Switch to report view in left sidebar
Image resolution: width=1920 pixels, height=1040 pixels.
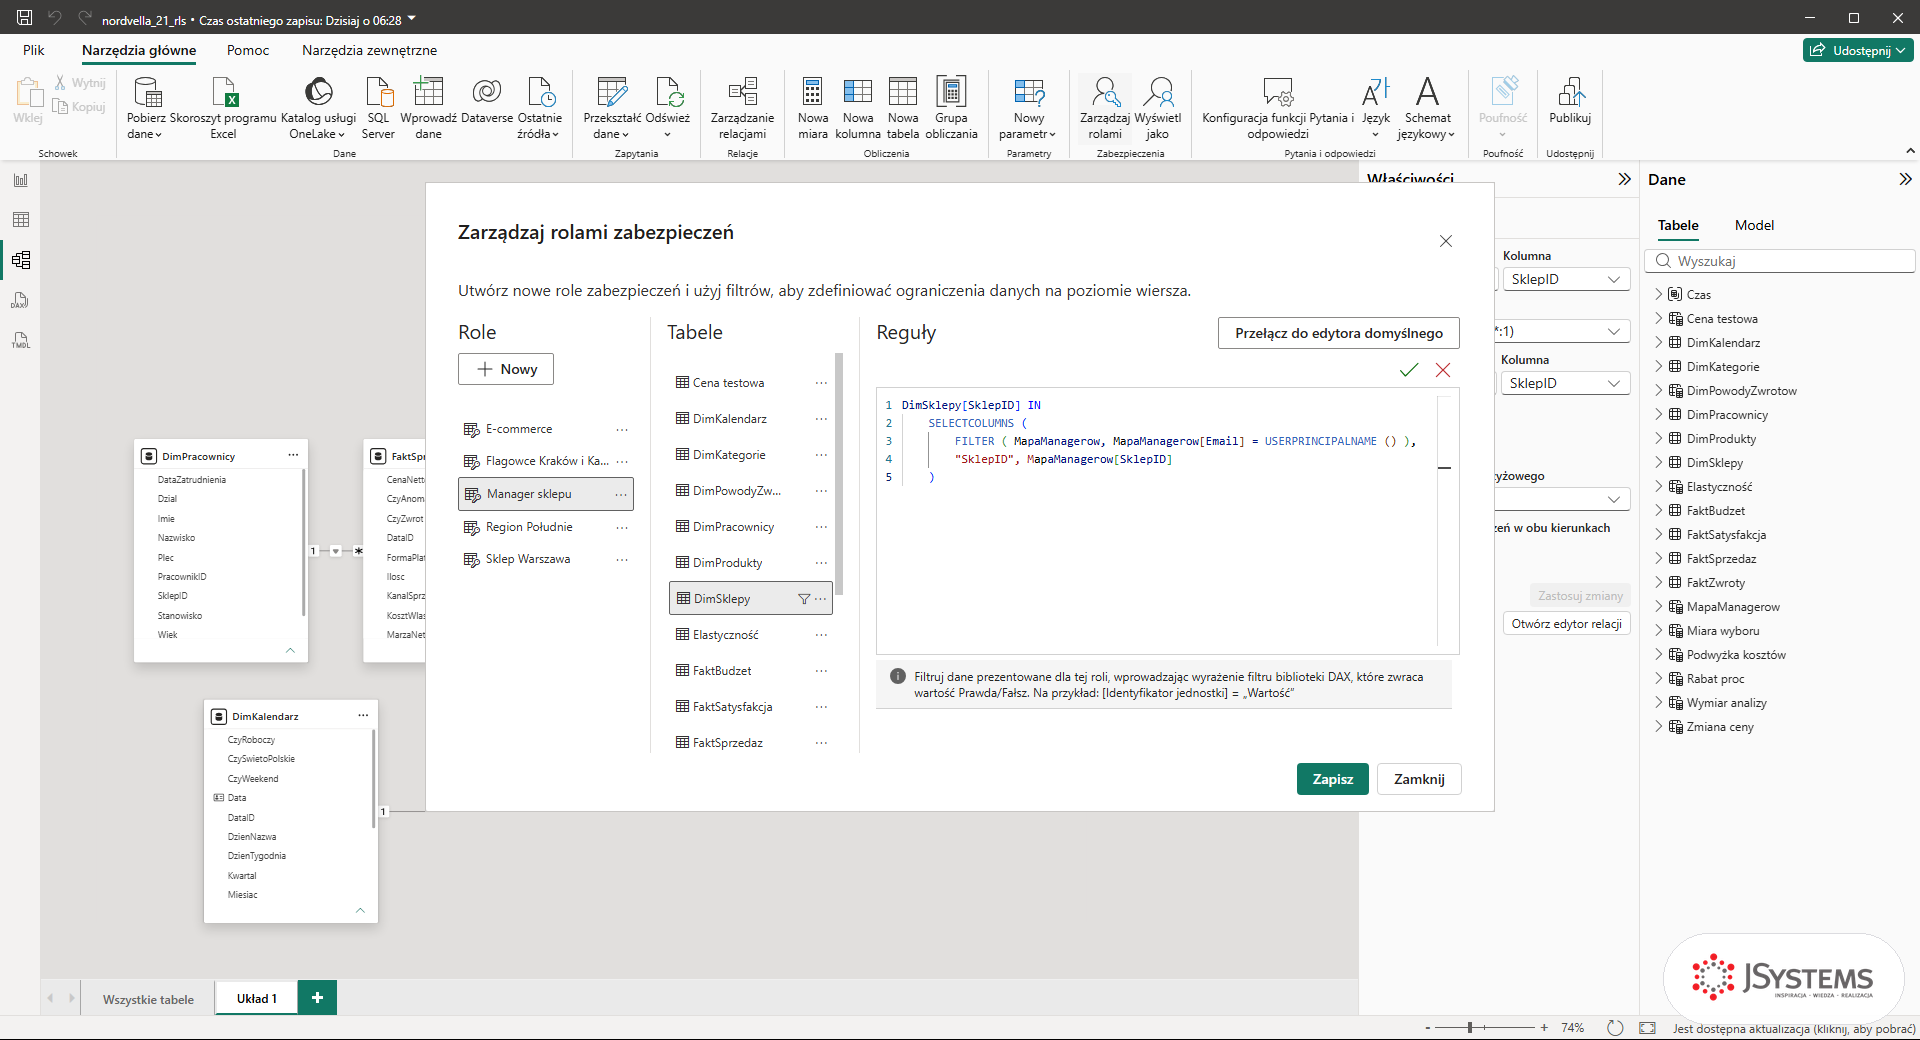coord(21,180)
